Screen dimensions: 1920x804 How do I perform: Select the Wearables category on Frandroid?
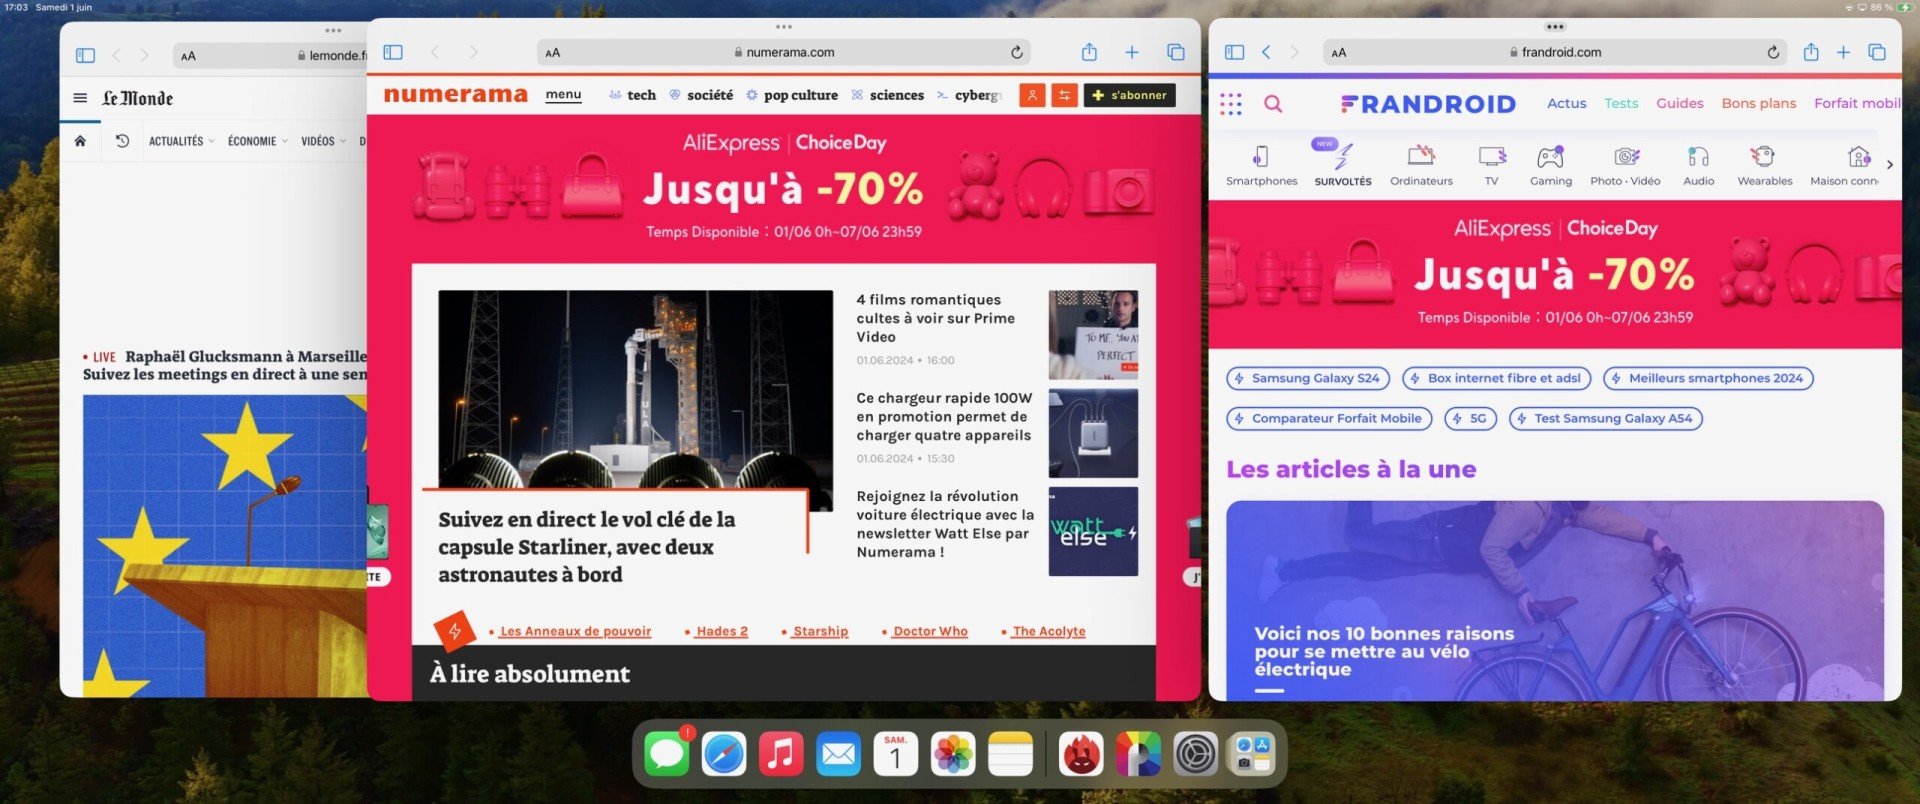click(1765, 166)
